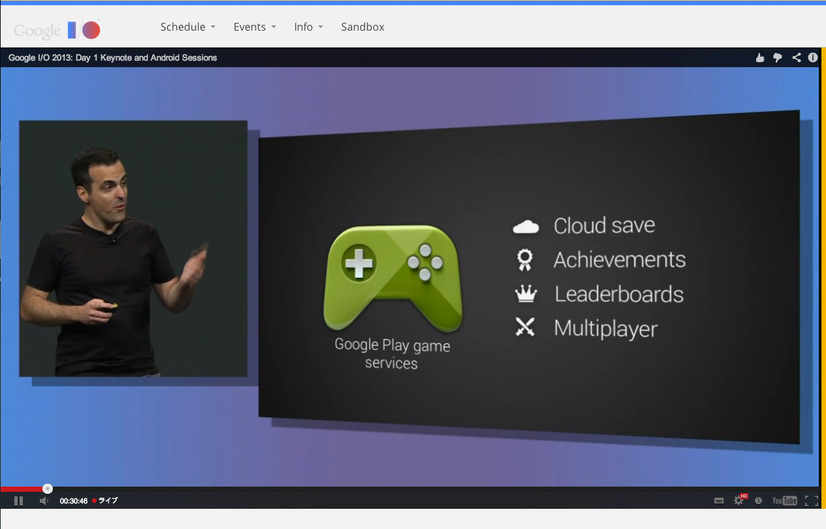Click the 'Cloud save' text on the slide
The height and width of the screenshot is (529, 826).
click(x=604, y=226)
